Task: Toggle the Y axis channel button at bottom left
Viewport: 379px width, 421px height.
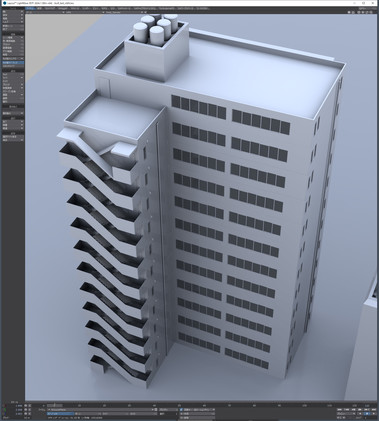Action: click(5, 410)
